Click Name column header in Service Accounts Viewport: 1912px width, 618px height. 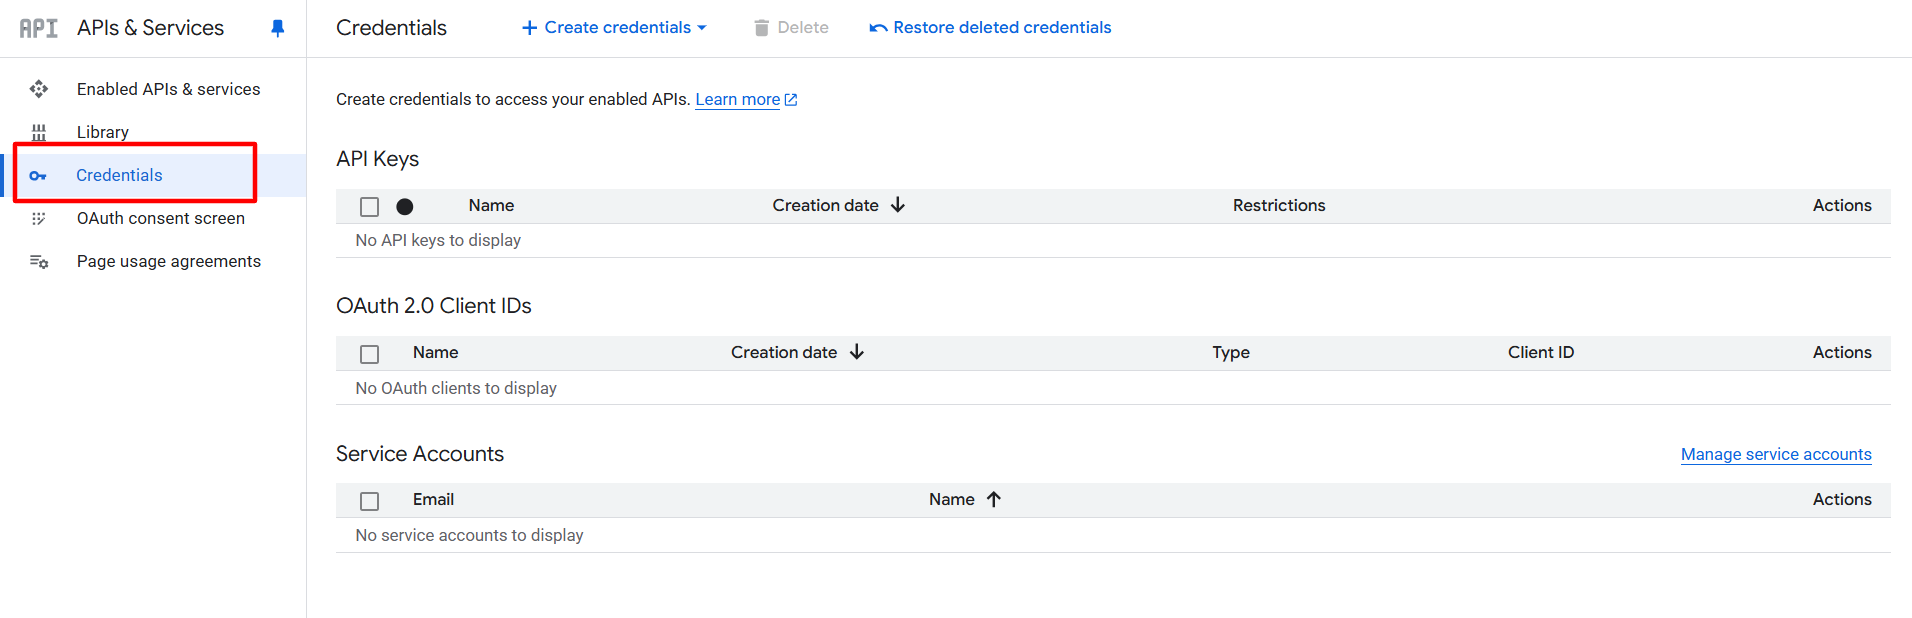[x=952, y=499]
